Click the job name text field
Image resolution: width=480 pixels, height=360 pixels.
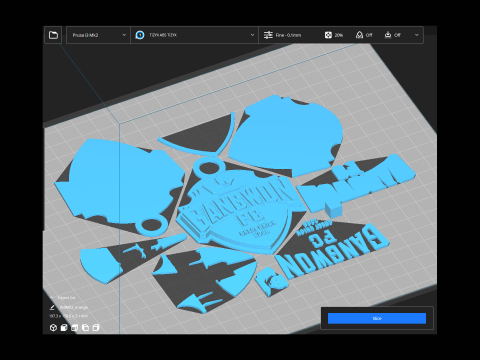pos(73,307)
